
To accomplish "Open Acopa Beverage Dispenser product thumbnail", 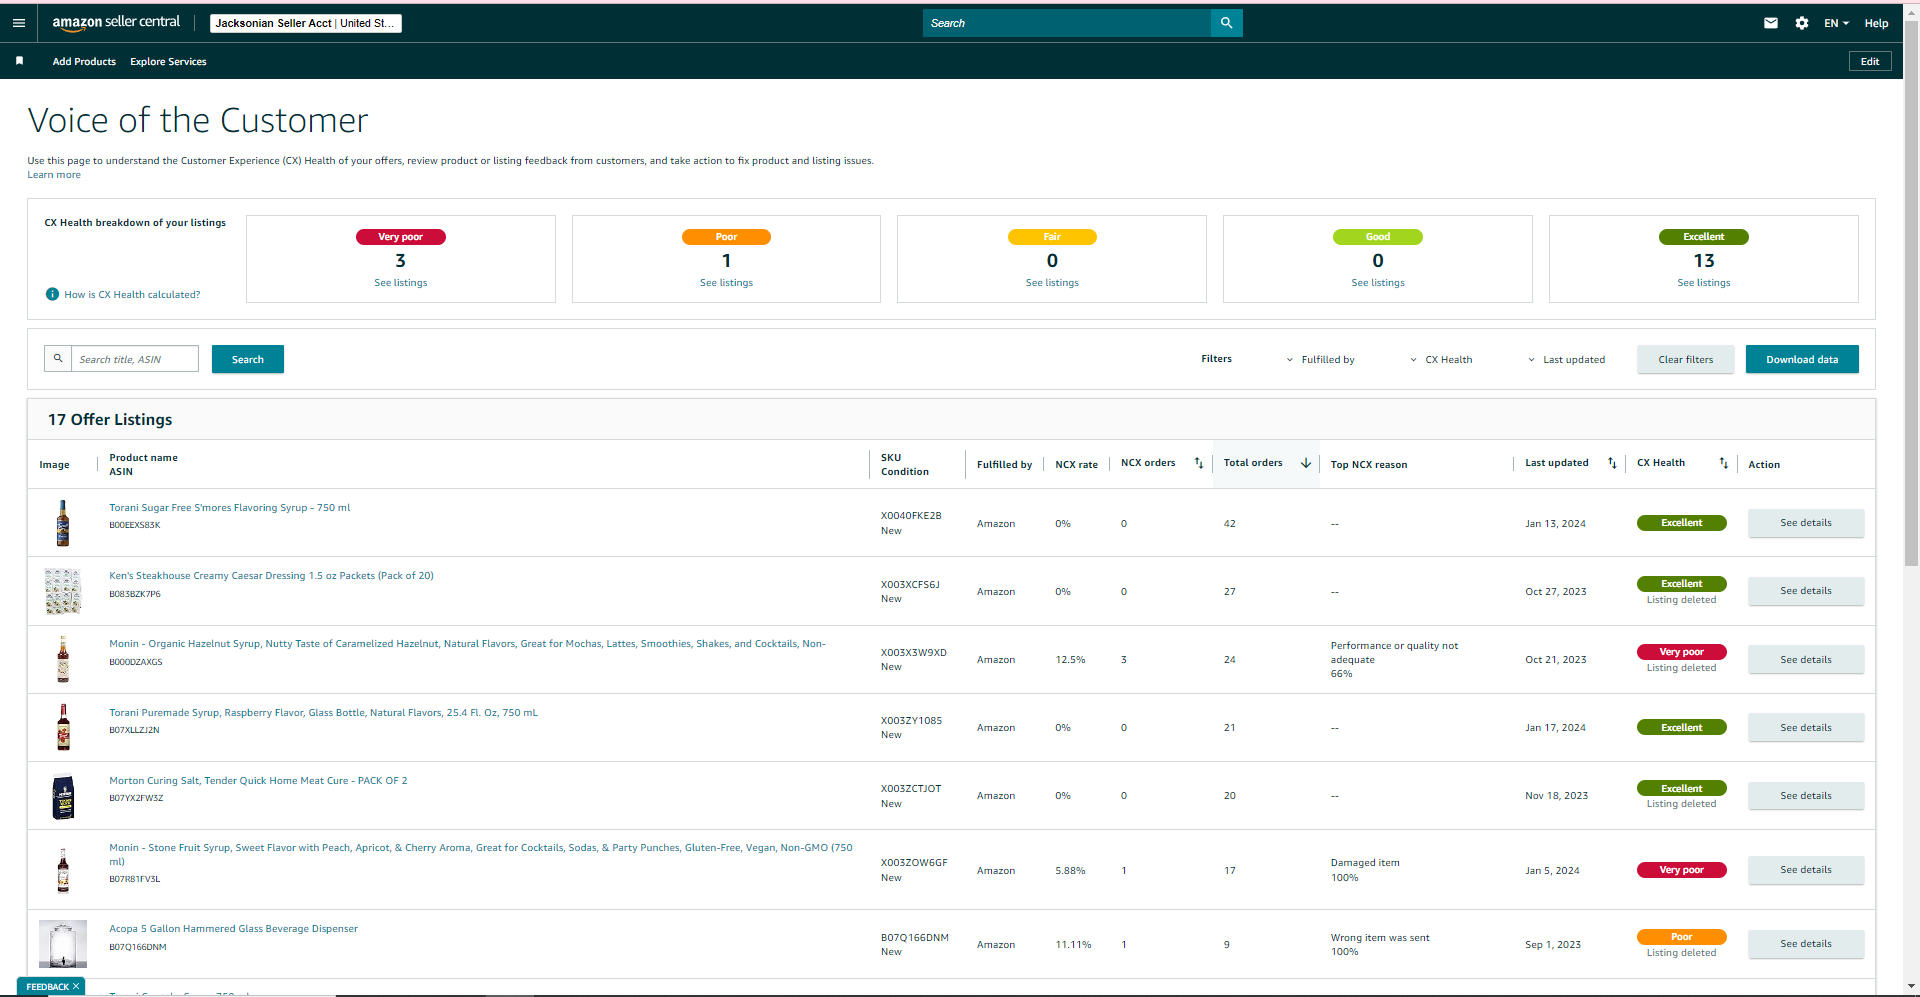I will pos(63,944).
